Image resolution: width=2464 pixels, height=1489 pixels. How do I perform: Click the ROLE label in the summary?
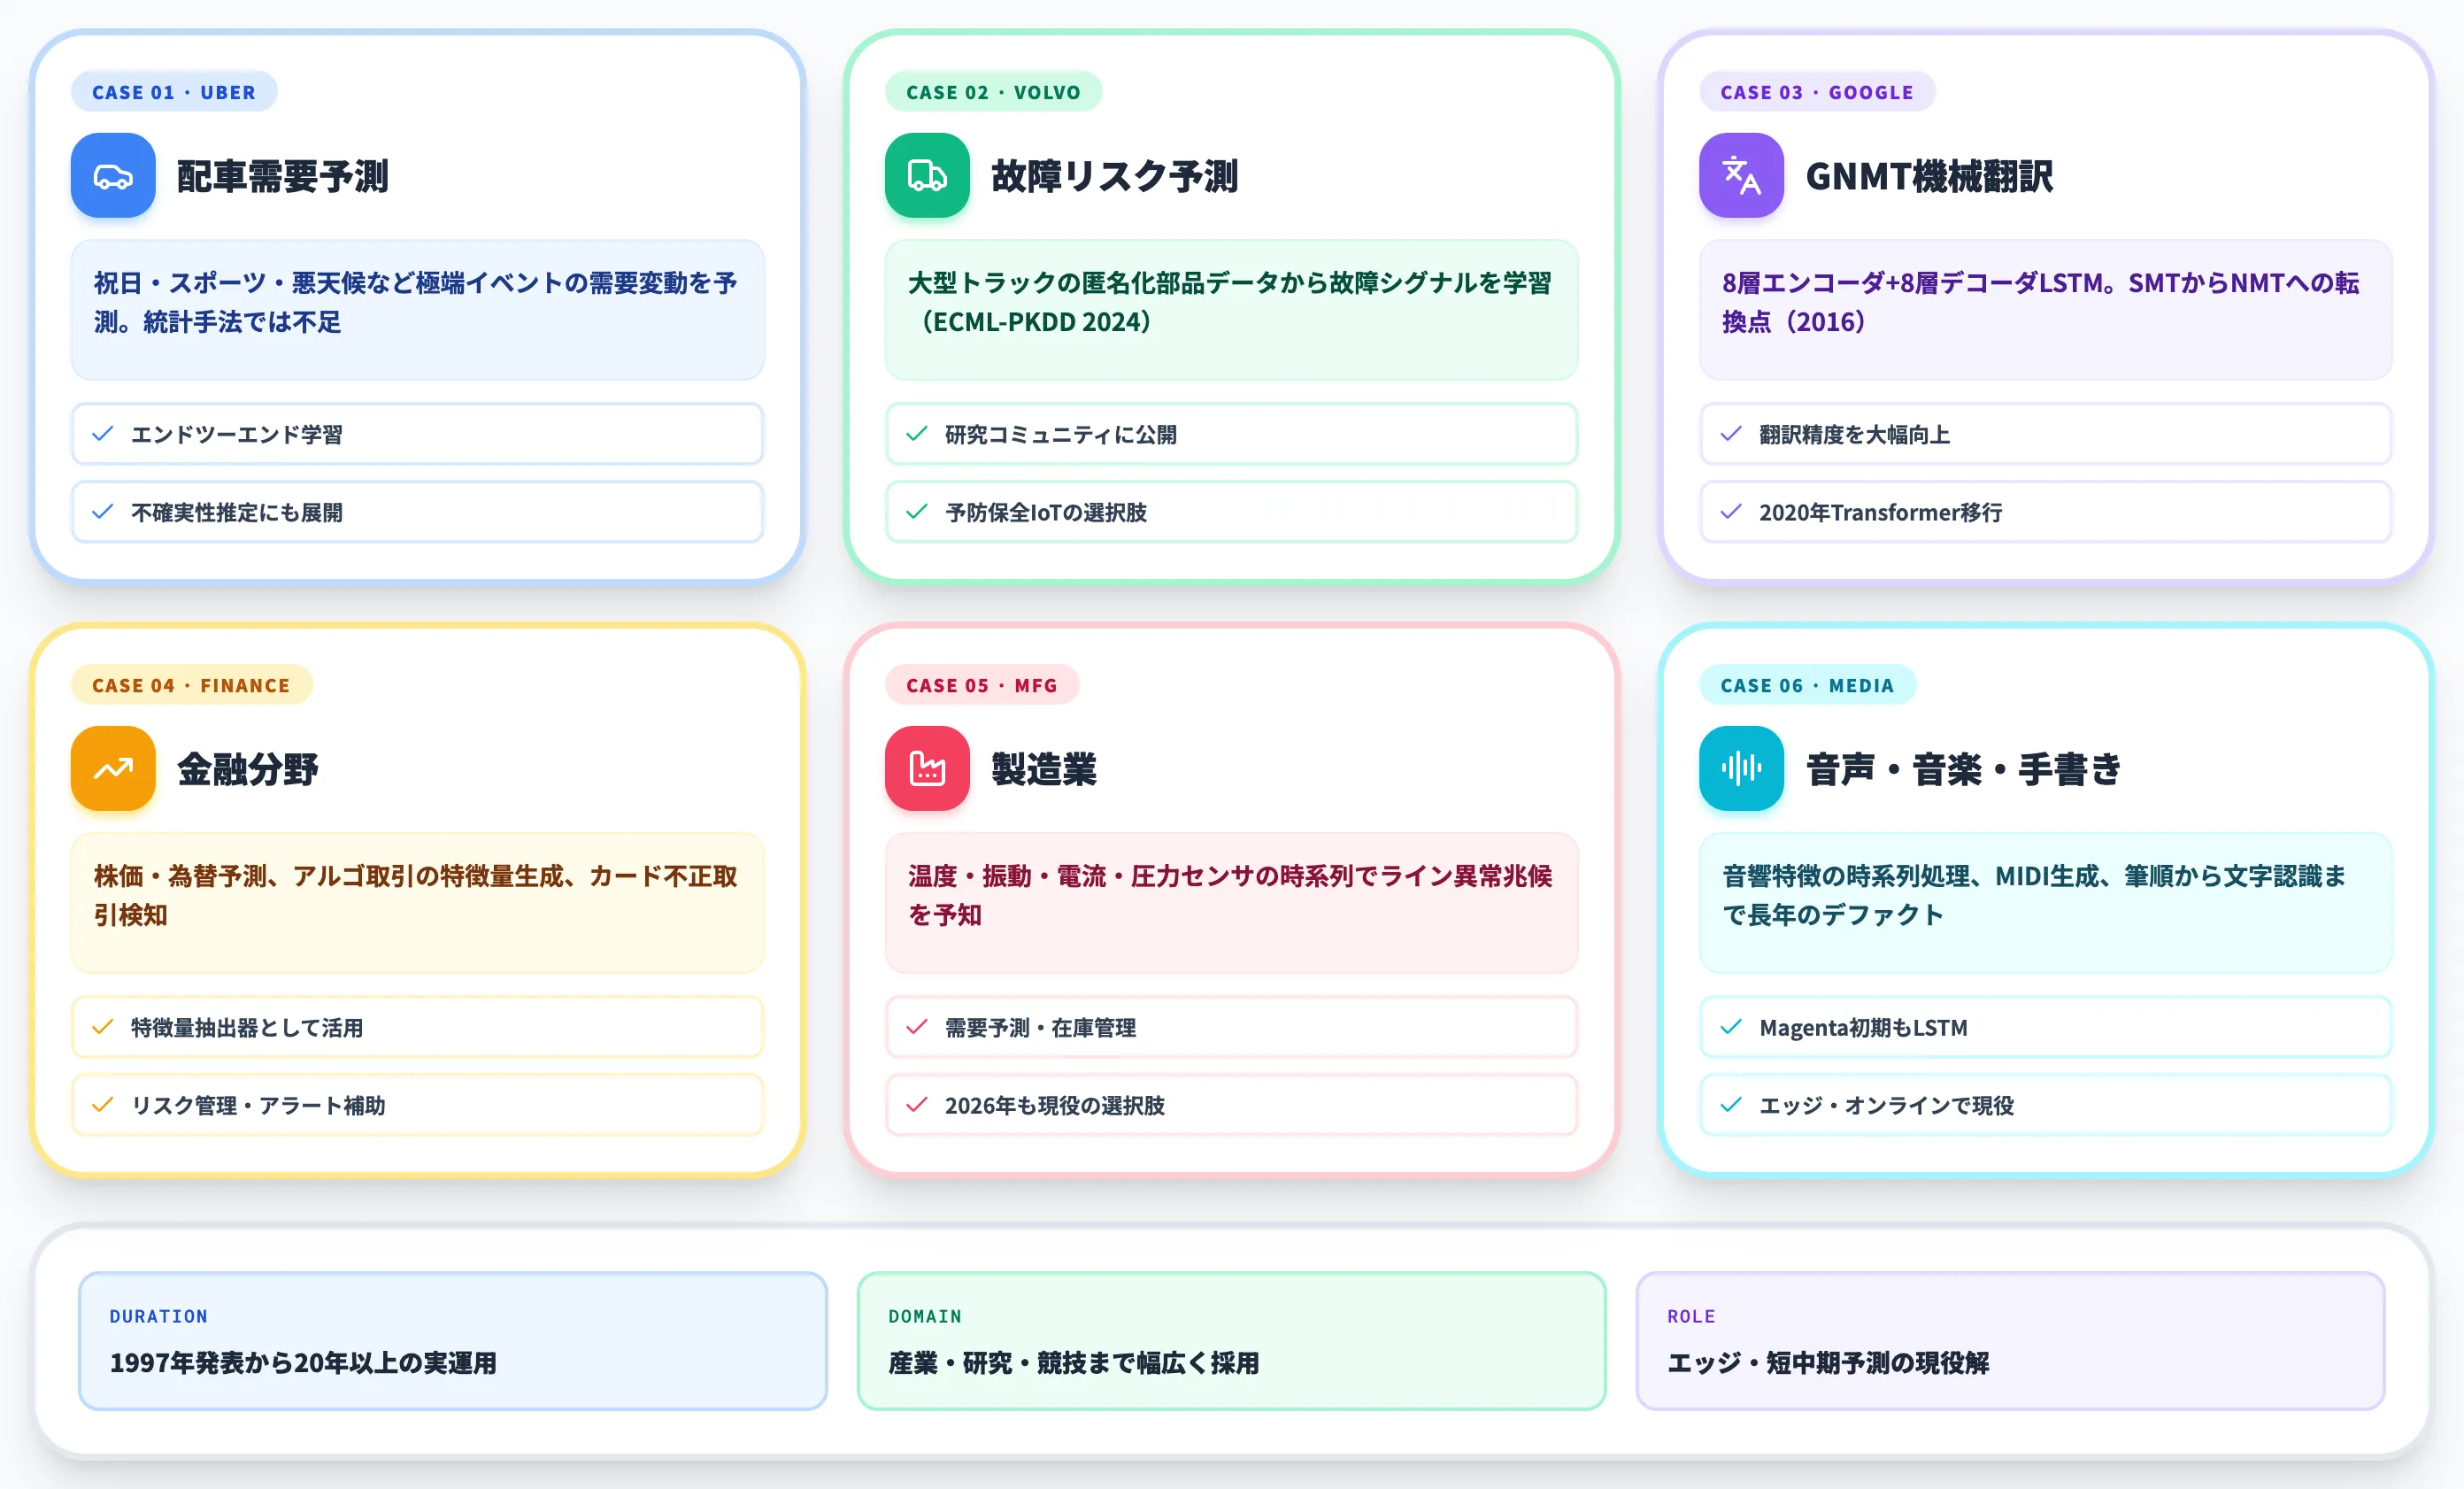(x=1691, y=1316)
